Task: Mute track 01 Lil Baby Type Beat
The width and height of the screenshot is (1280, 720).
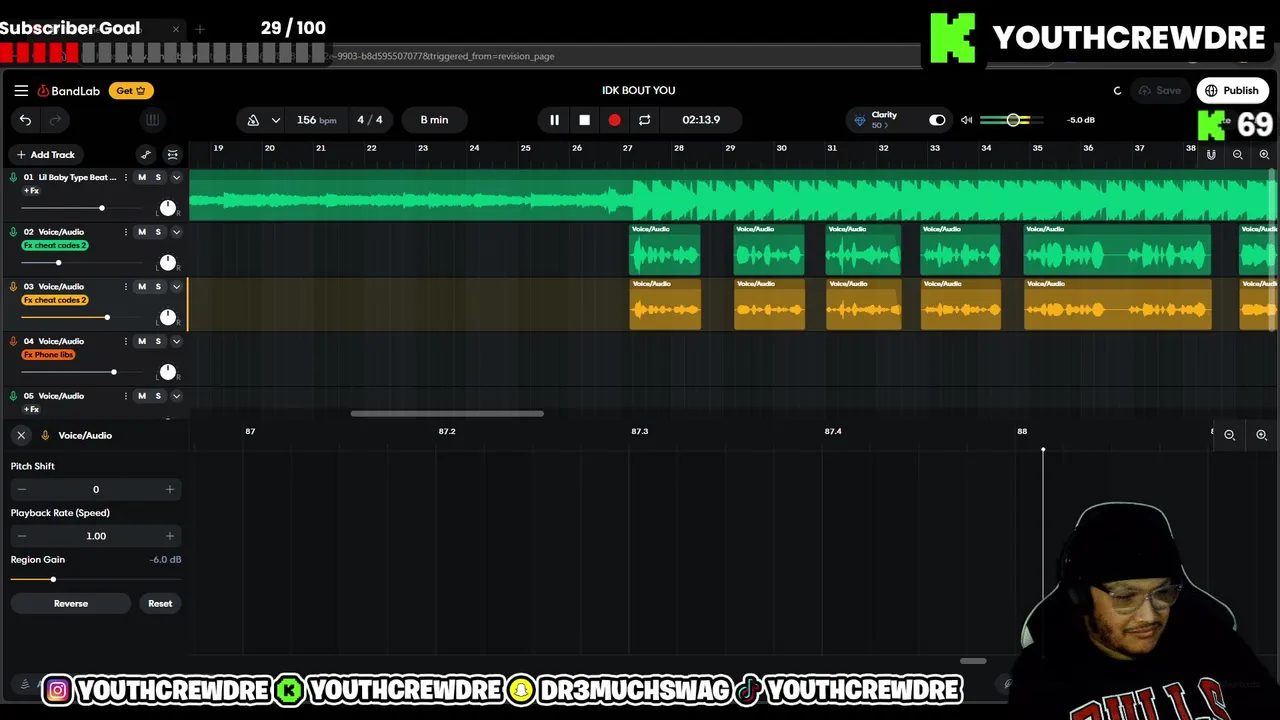Action: [x=141, y=177]
